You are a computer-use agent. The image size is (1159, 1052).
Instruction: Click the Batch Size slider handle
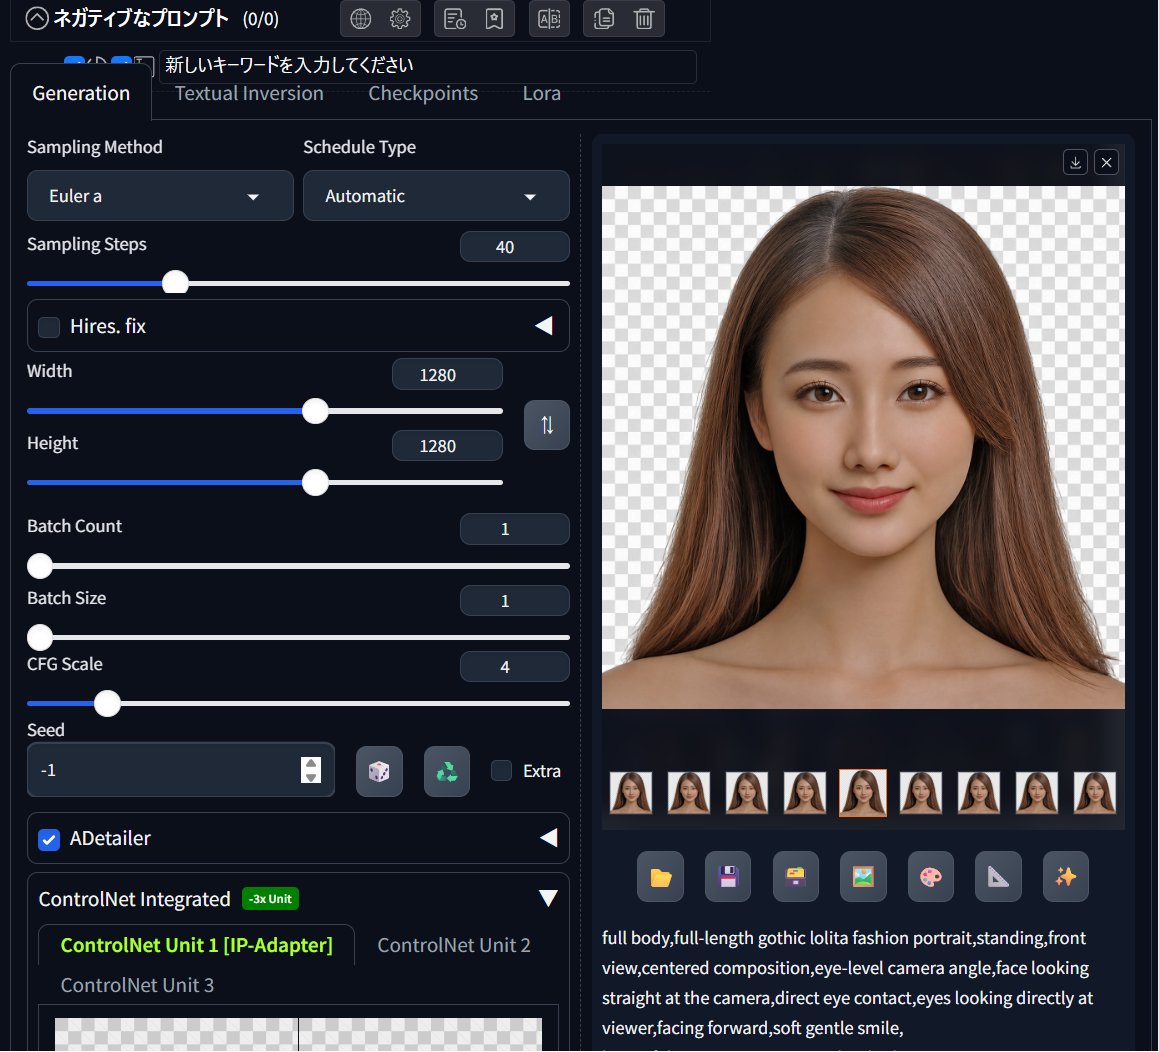click(40, 637)
